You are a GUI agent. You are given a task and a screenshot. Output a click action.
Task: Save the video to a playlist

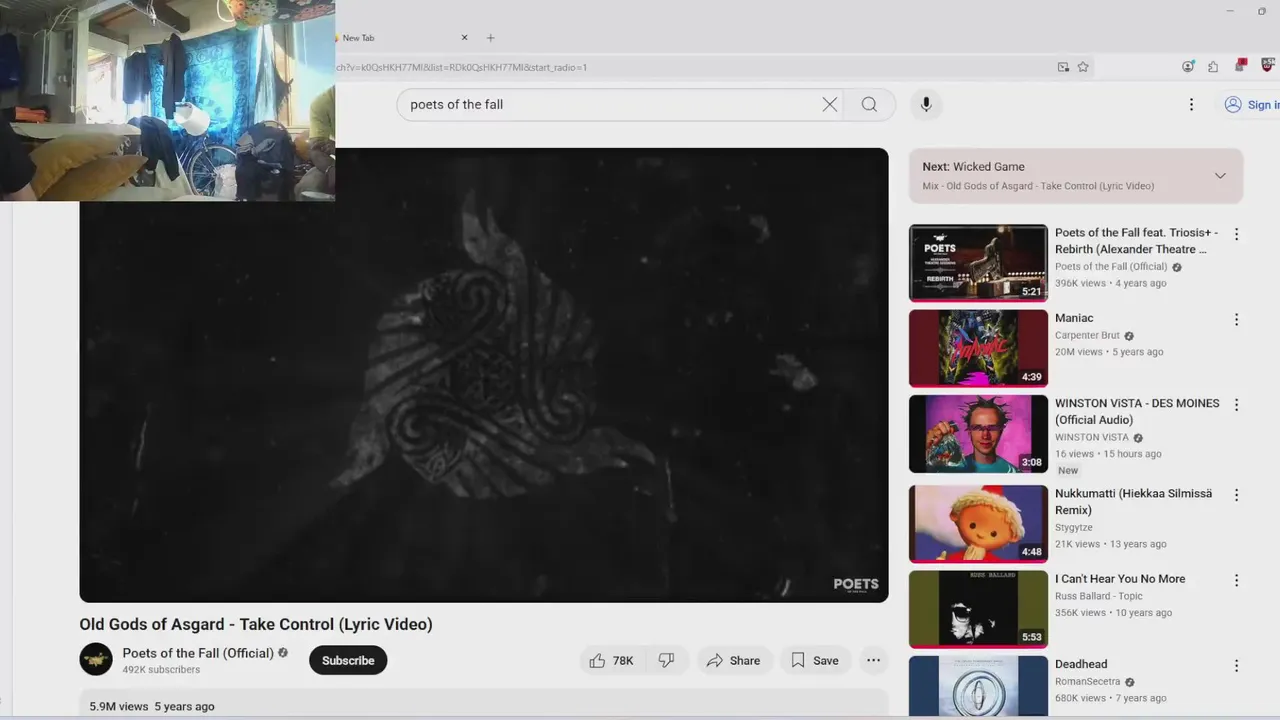[815, 660]
